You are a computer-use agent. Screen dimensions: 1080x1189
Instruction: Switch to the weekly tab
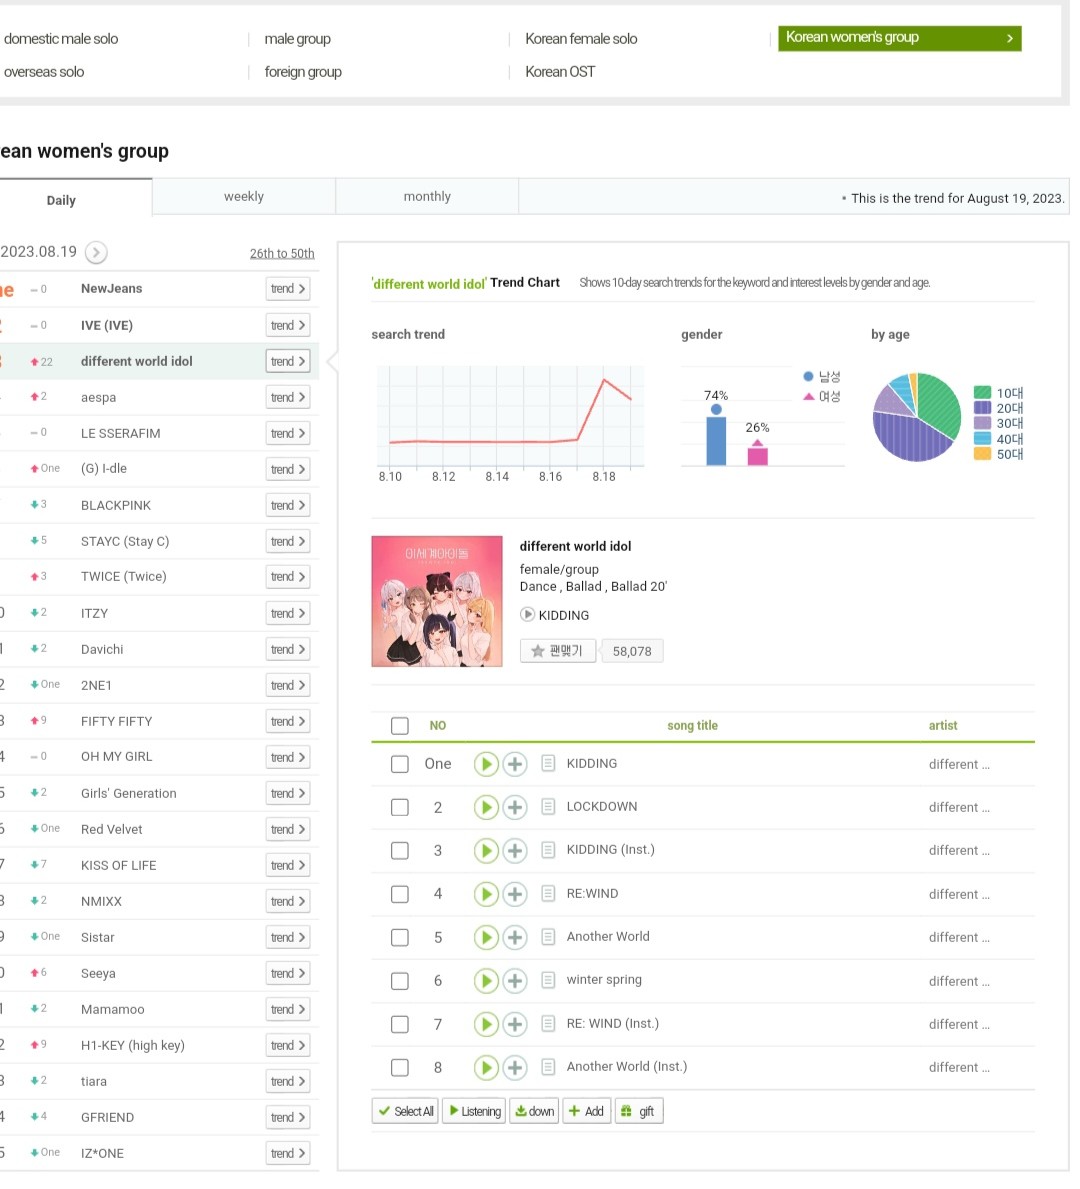(x=244, y=197)
